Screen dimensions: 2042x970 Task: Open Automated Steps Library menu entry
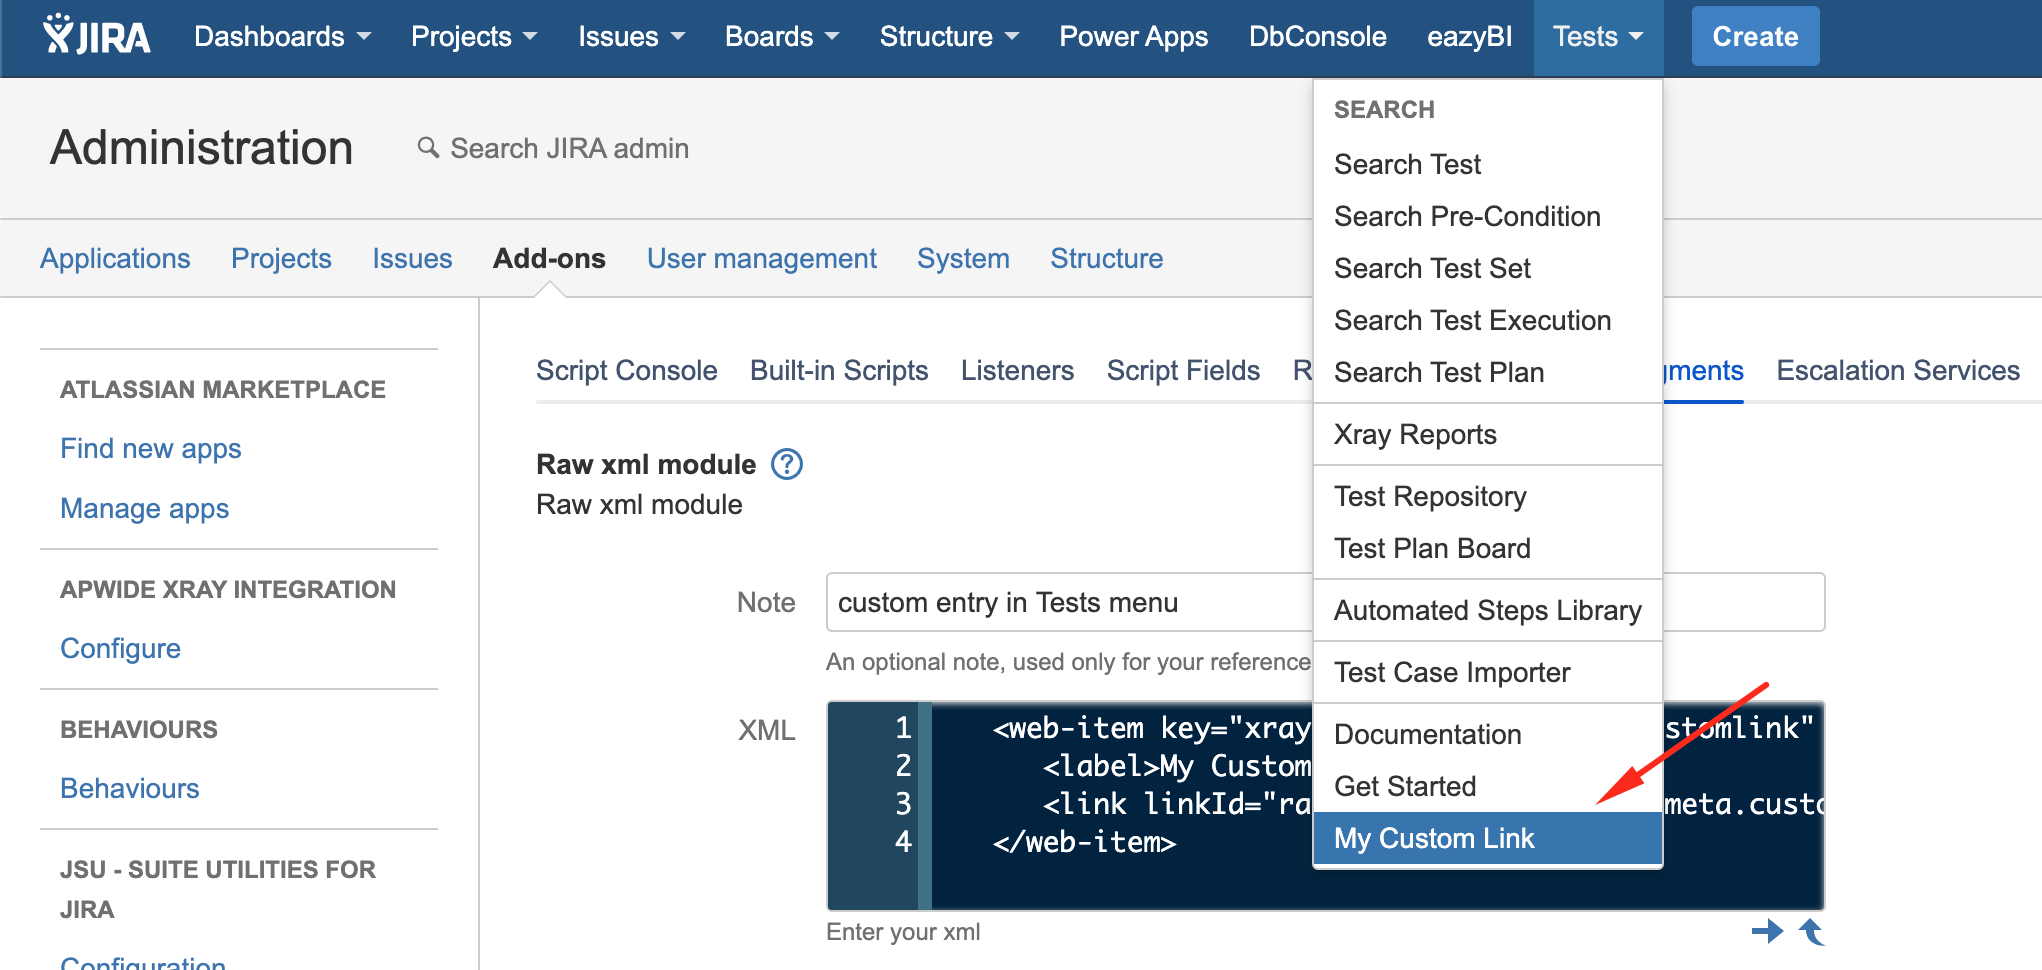click(1488, 610)
